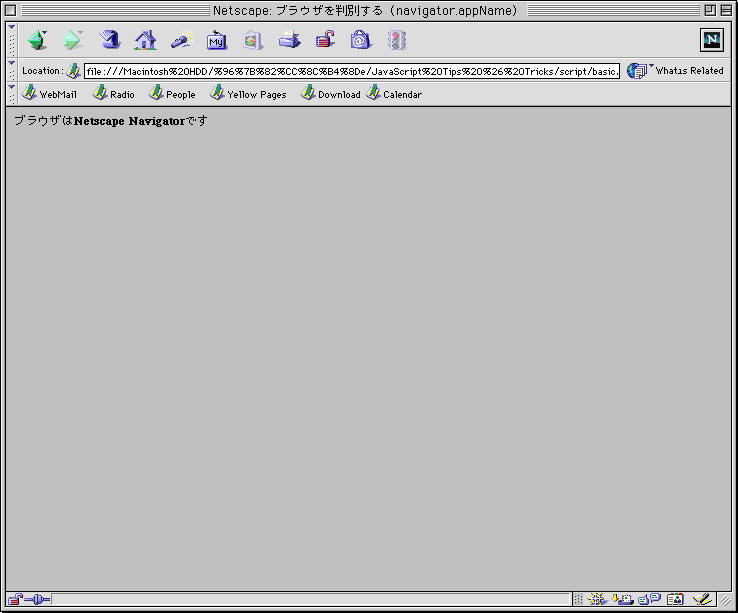Open the Inbox mailbox component icon
Screen dimensions: 738x613
tap(622, 599)
